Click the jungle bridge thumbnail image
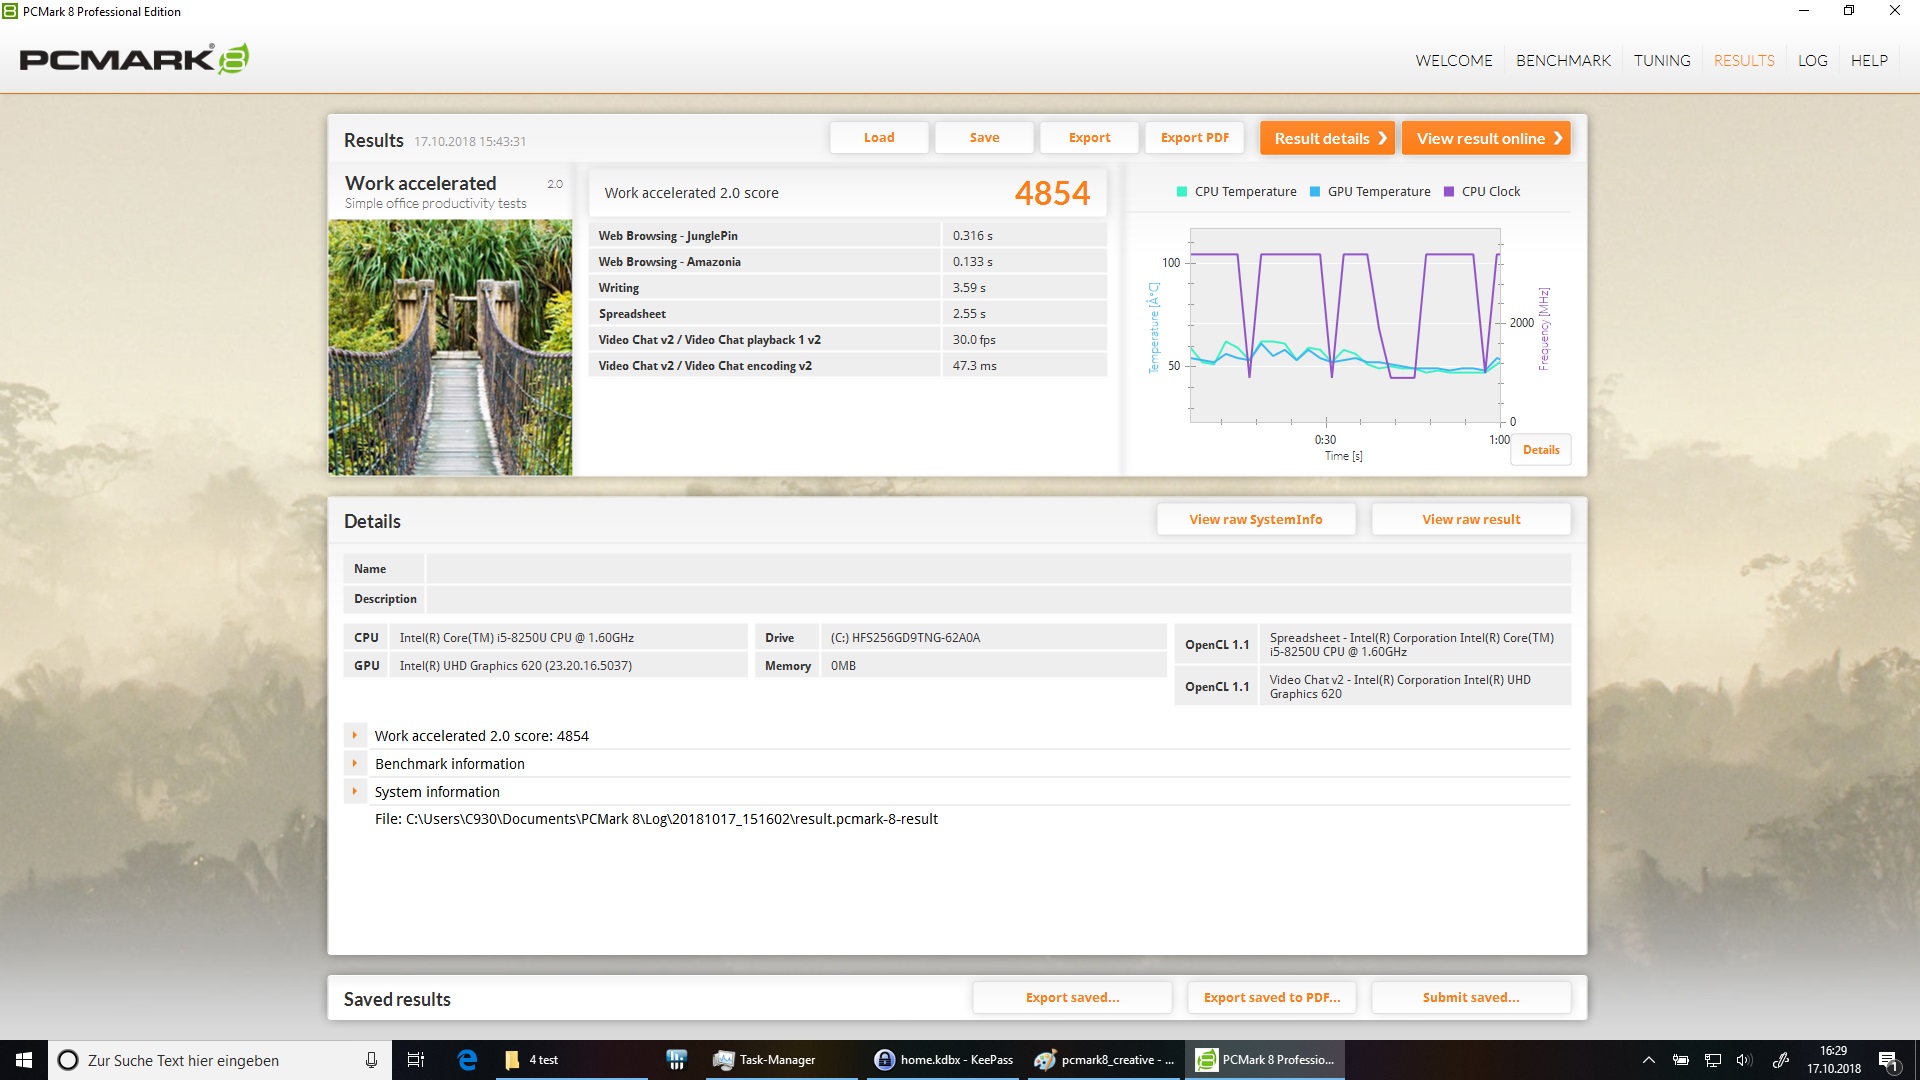This screenshot has width=1920, height=1080. click(x=450, y=347)
